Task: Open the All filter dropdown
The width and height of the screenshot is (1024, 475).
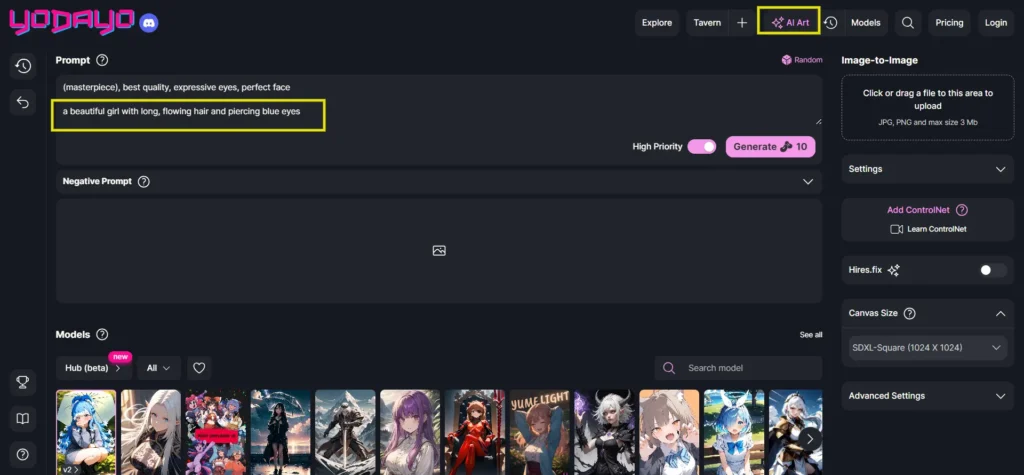Action: 159,369
